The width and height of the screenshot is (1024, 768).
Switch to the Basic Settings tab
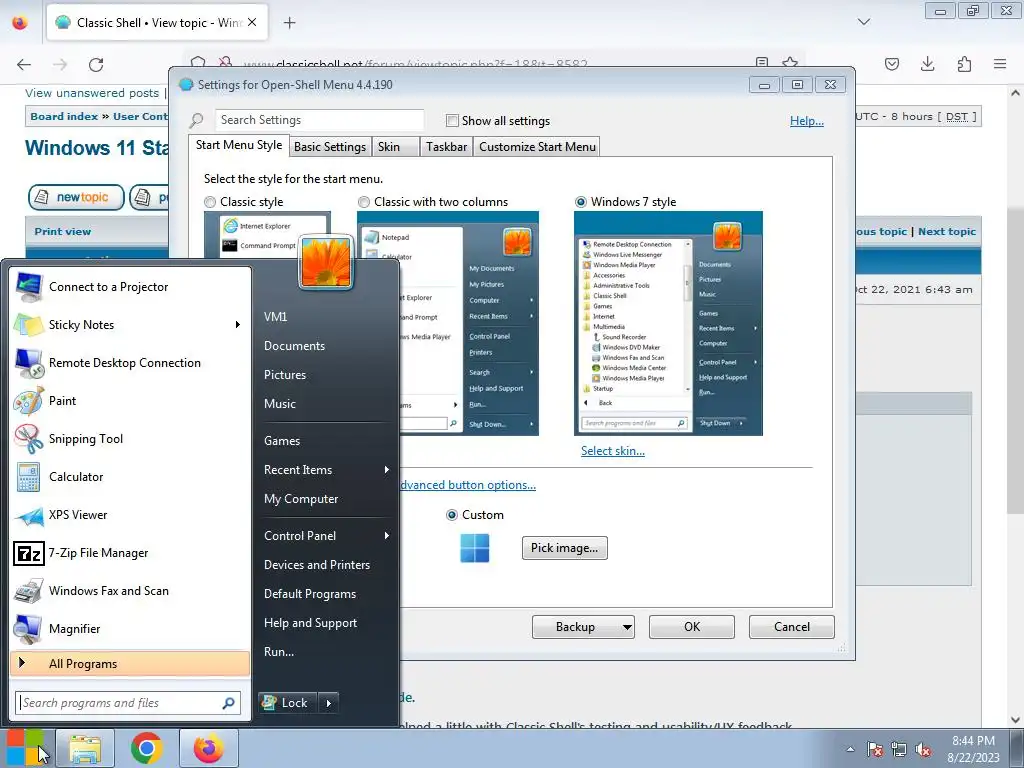(330, 147)
